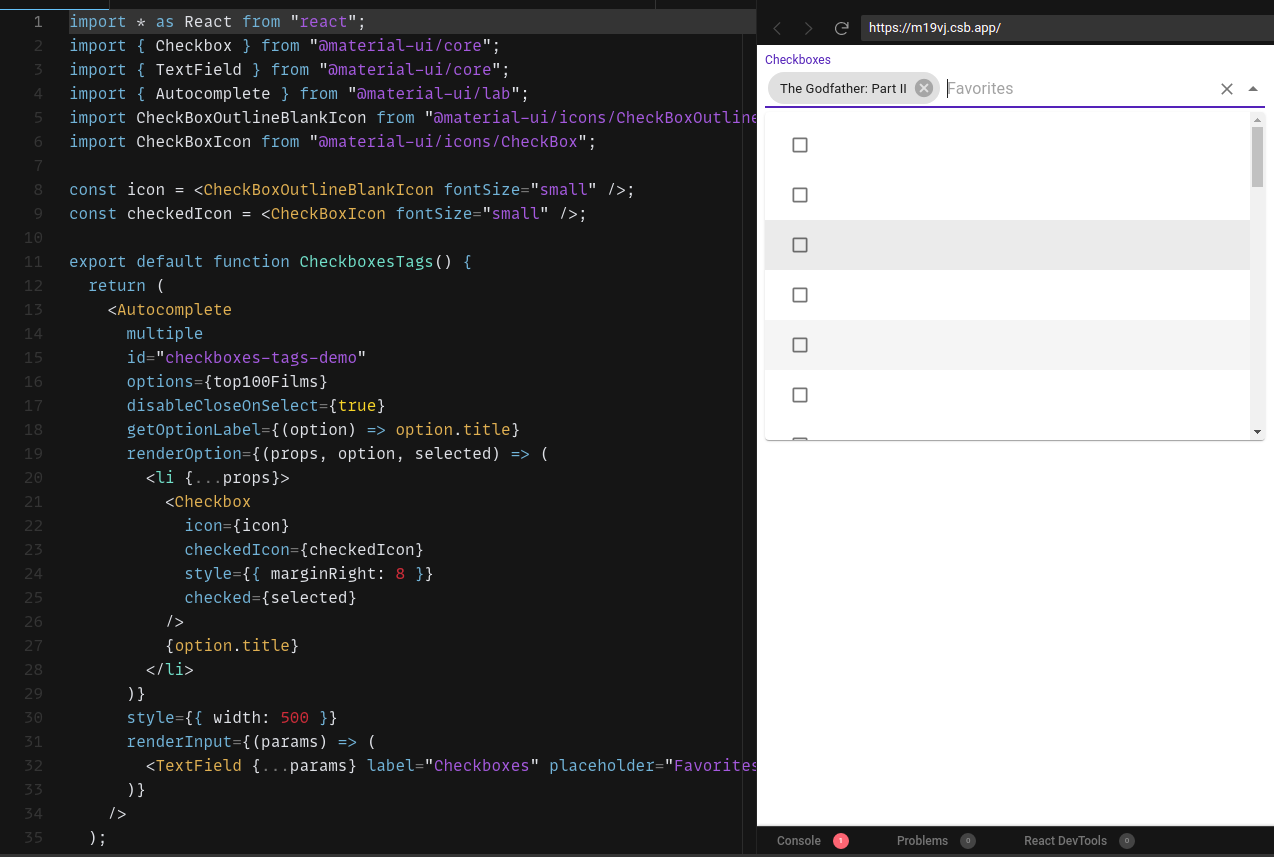
Task: Click the 'getOptionLabel' prop
Action: click(194, 430)
